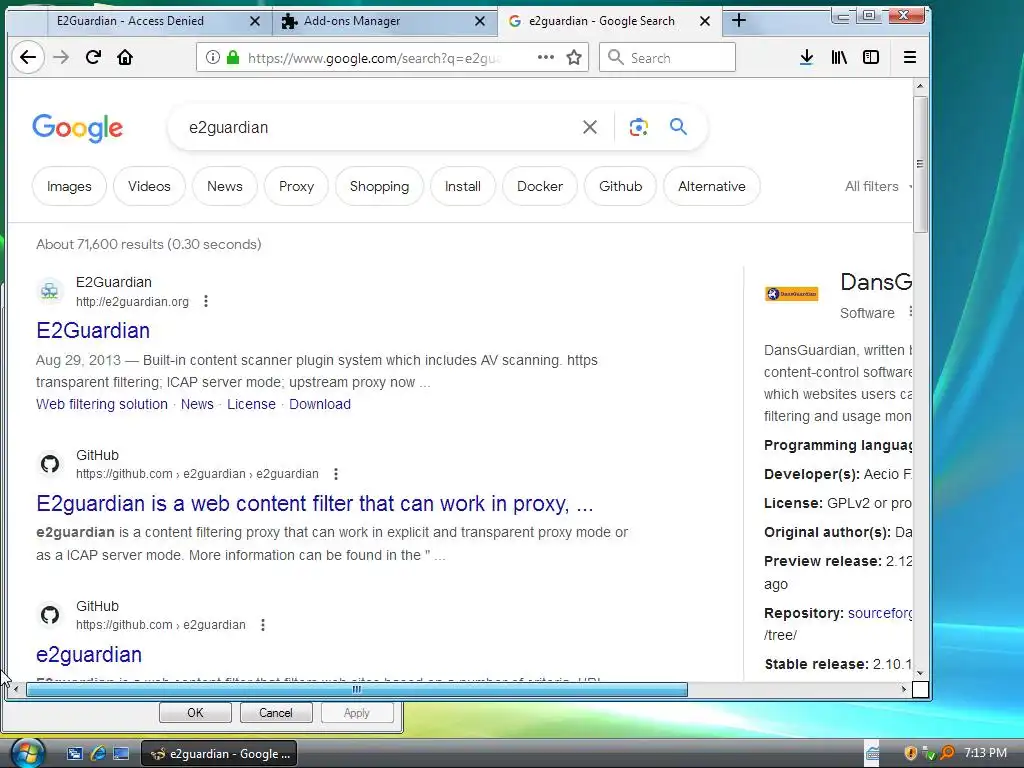Close the E2Guardian - Access Denied tab
Screen dimensions: 1024x768
click(x=255, y=21)
